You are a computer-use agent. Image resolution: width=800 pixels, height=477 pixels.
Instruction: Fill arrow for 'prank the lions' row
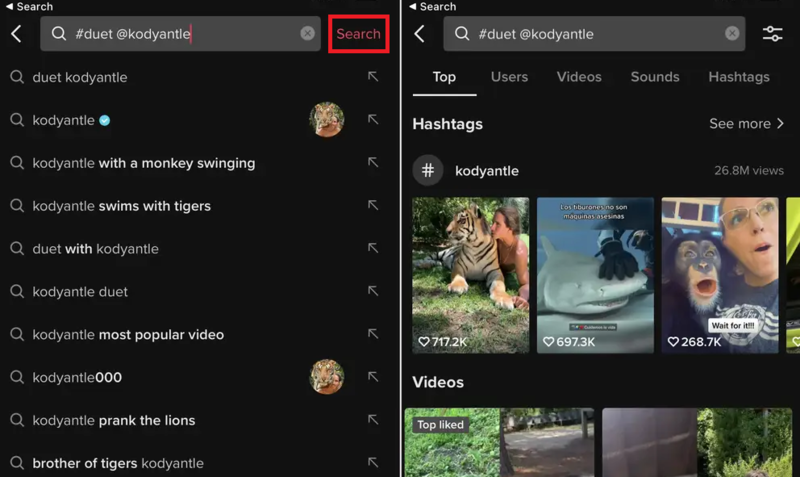pos(373,419)
